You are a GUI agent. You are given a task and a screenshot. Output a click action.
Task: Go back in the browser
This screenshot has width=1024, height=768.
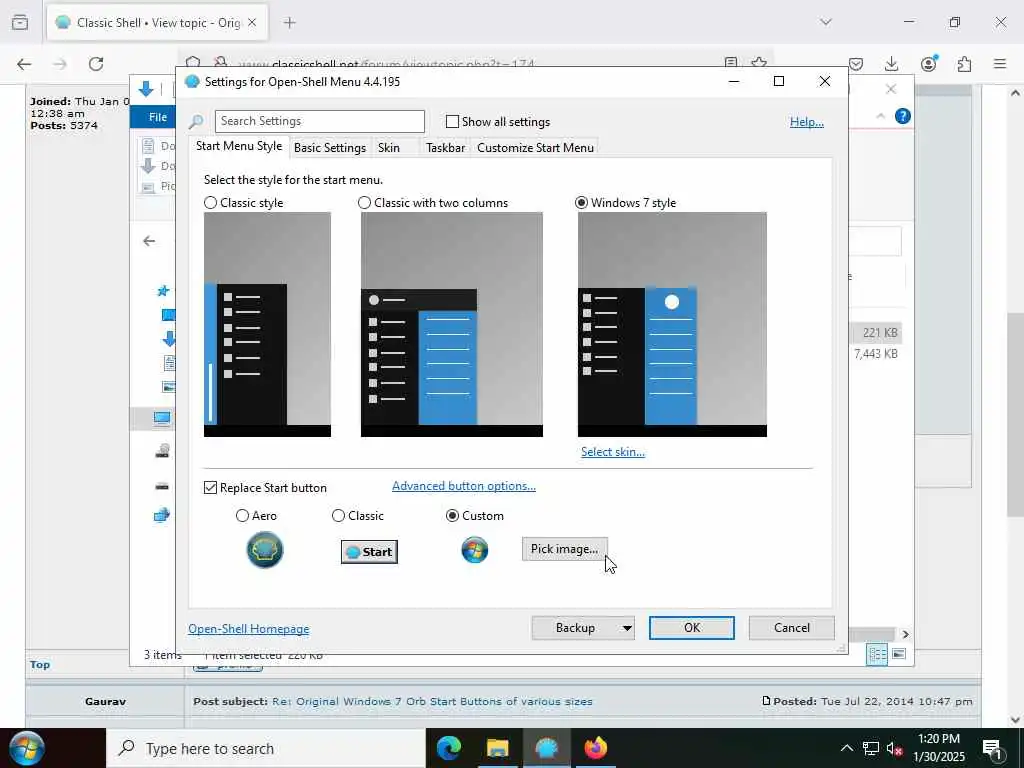[24, 64]
